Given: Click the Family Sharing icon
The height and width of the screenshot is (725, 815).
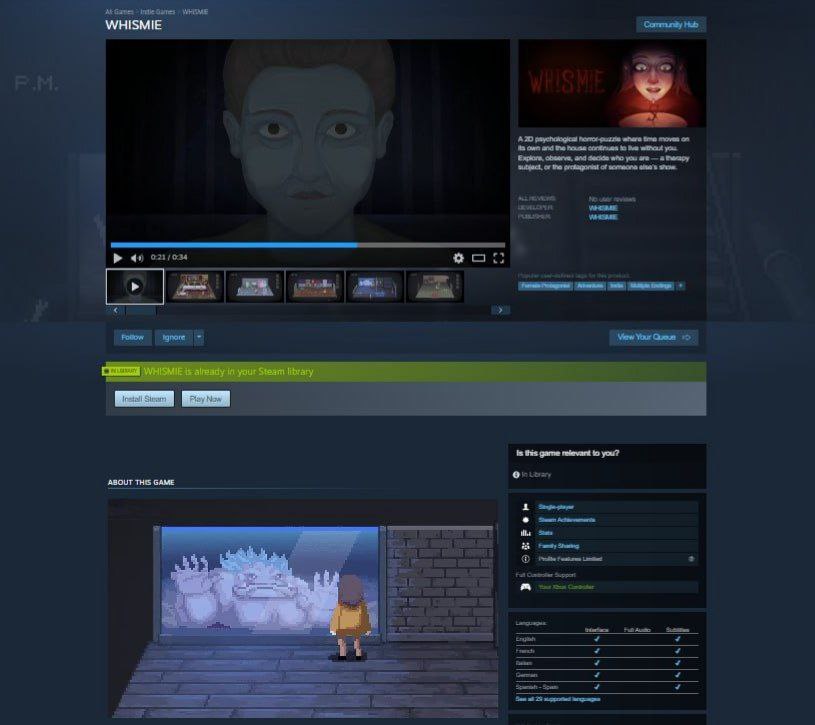Looking at the screenshot, I should pyautogui.click(x=525, y=546).
